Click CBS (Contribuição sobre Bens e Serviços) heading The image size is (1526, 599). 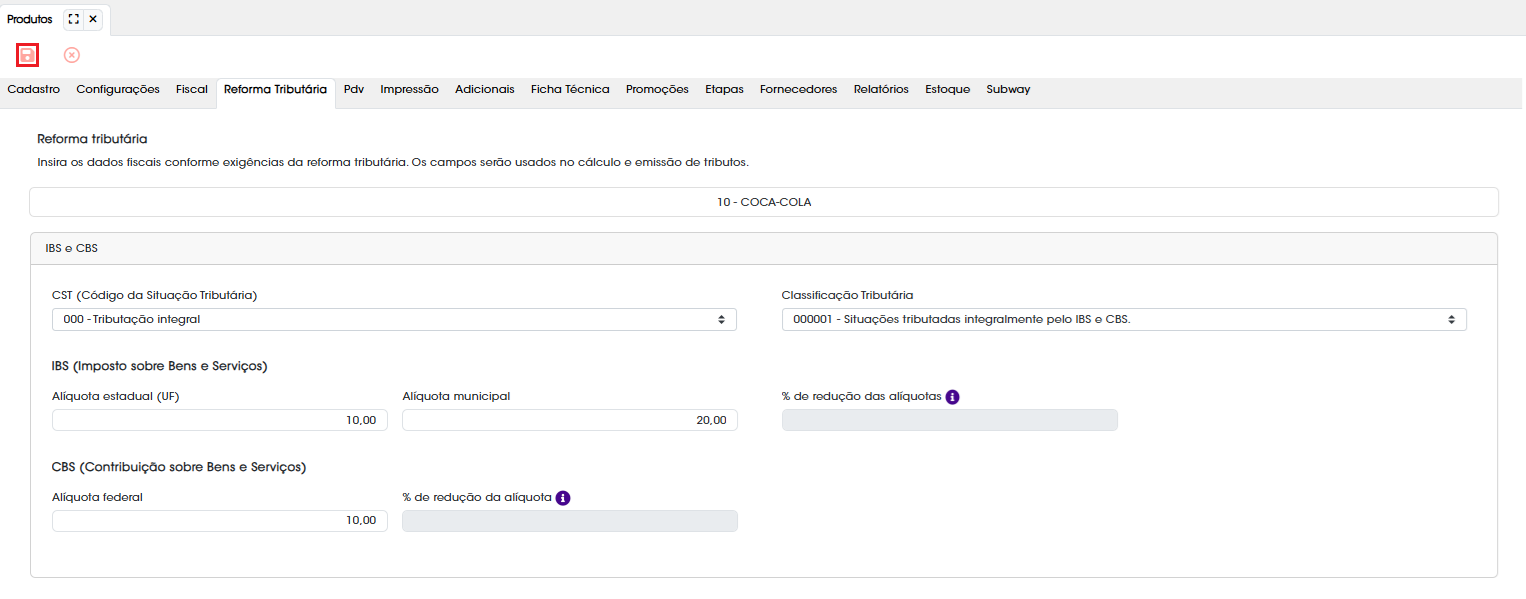click(179, 467)
